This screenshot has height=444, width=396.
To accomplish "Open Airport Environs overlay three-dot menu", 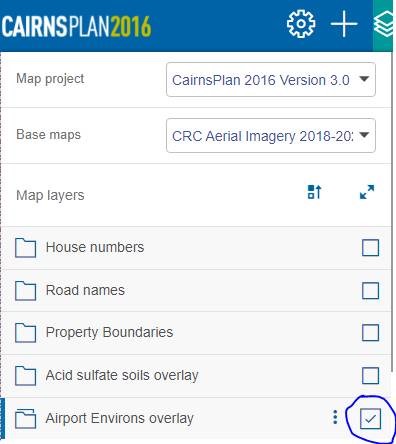I will 335,417.
